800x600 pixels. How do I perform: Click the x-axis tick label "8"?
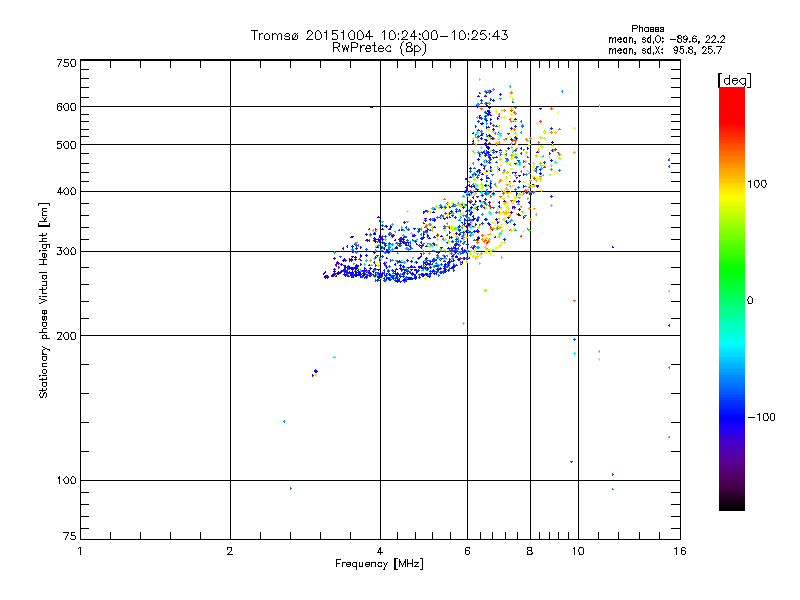(530, 551)
